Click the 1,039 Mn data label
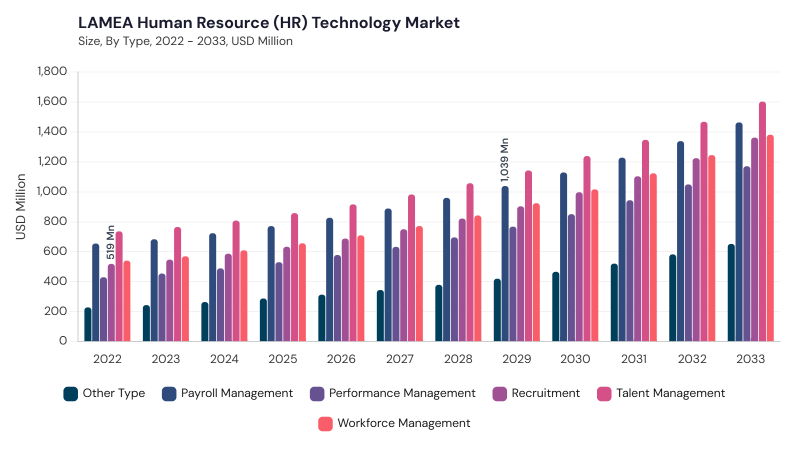Screen dimensions: 800x450 click(504, 160)
